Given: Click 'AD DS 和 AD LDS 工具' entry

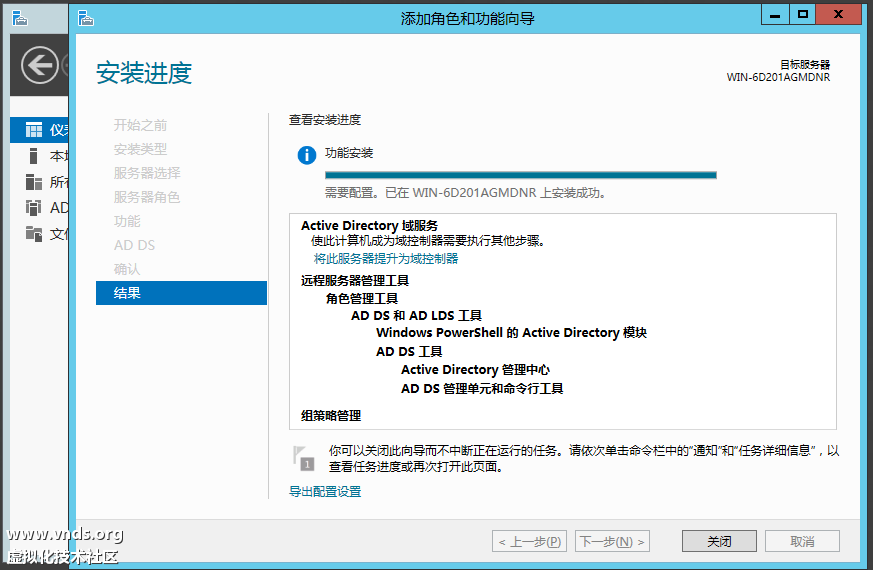Looking at the screenshot, I should click(416, 316).
